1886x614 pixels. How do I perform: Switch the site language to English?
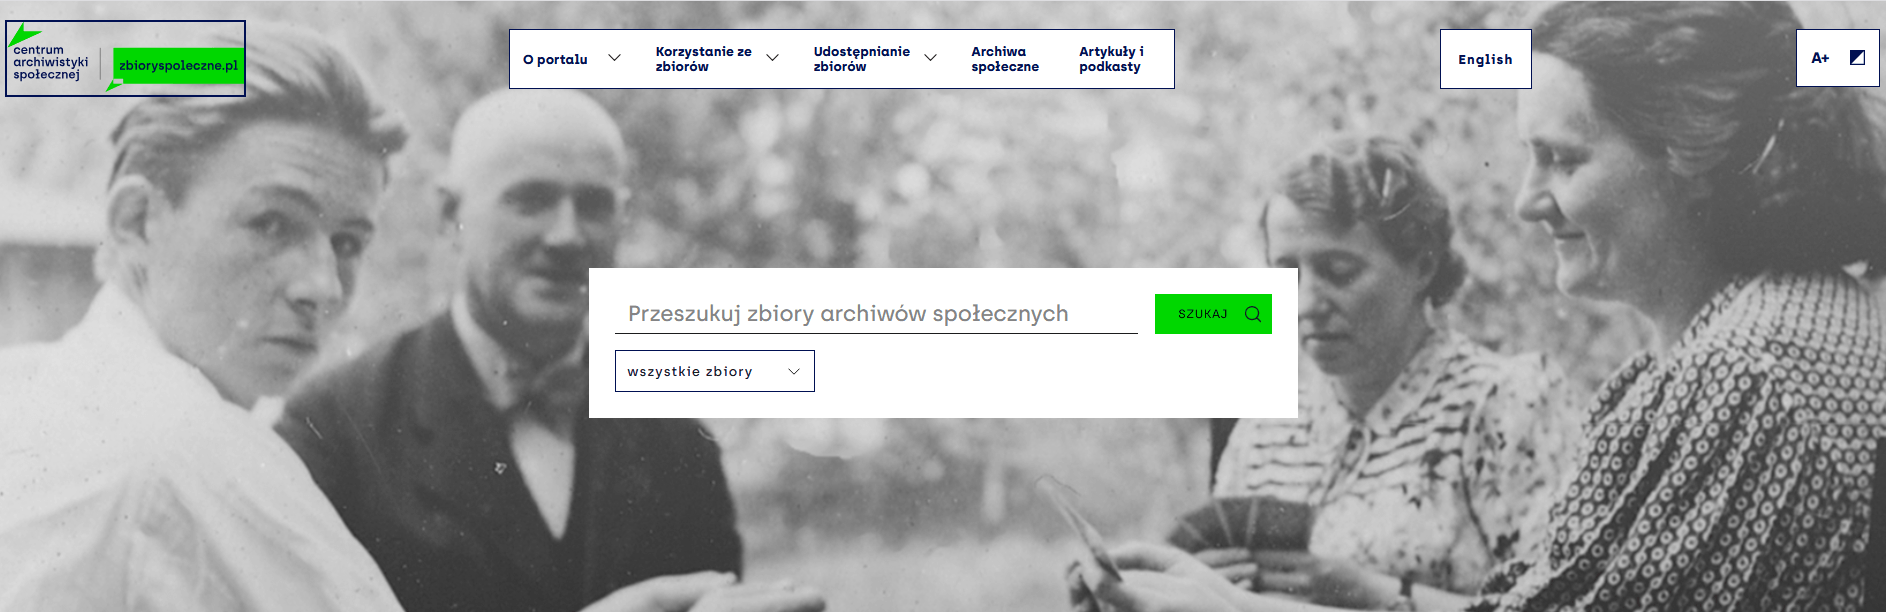[1485, 59]
